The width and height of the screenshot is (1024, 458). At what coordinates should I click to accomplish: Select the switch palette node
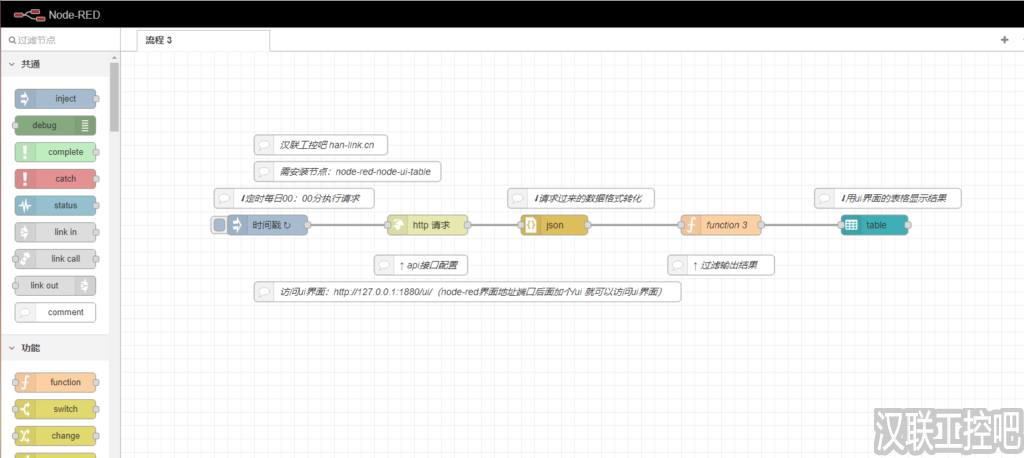[56, 409]
